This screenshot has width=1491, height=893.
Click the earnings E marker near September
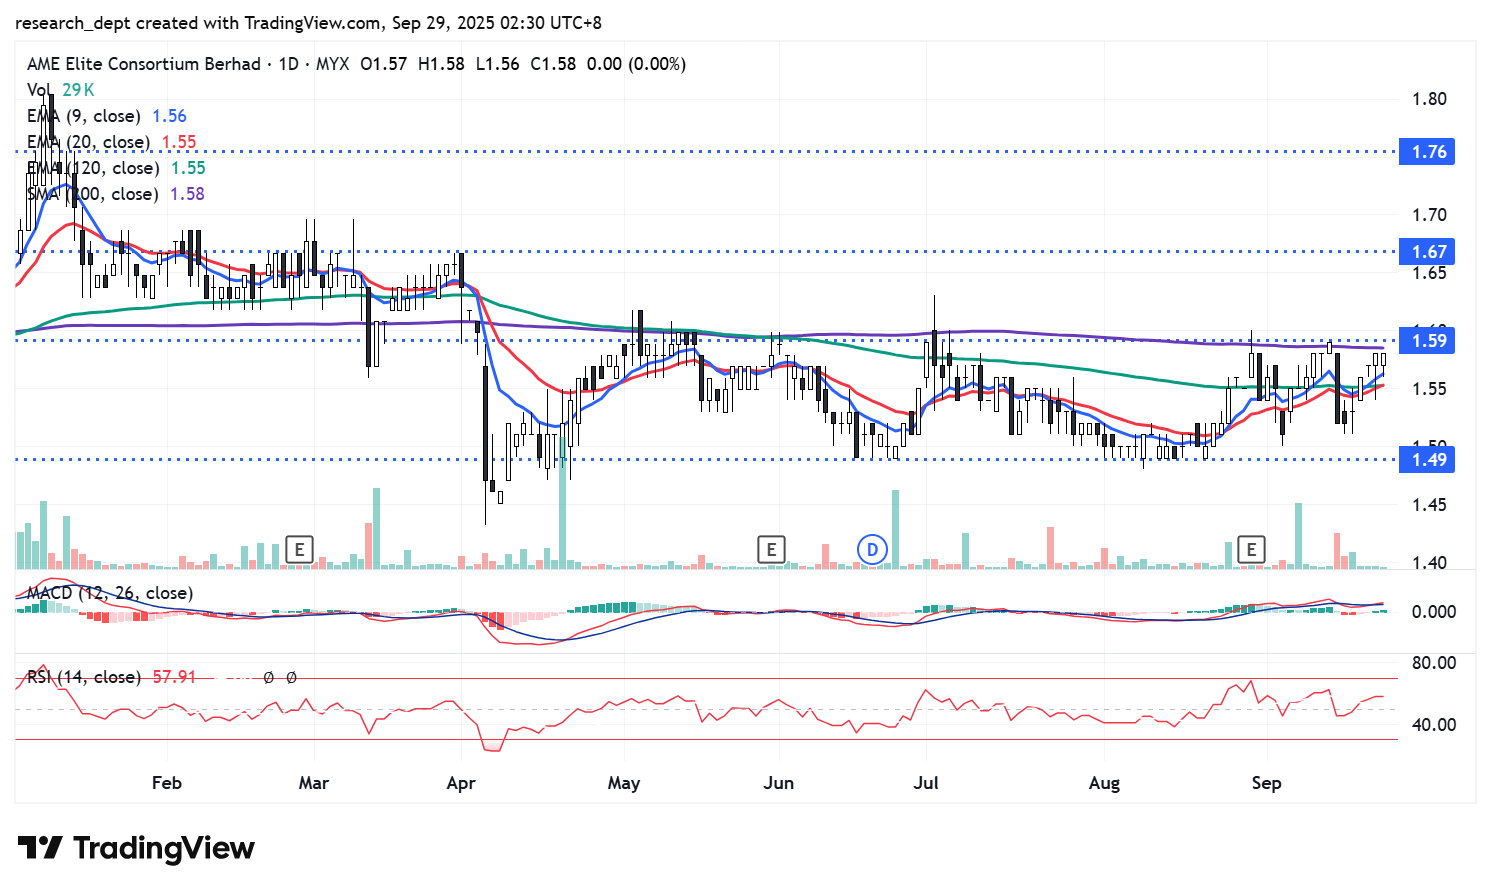(1250, 549)
